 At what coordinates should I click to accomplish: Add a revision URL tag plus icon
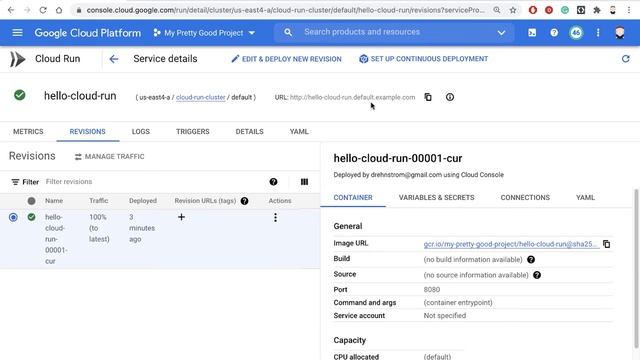pyautogui.click(x=181, y=217)
